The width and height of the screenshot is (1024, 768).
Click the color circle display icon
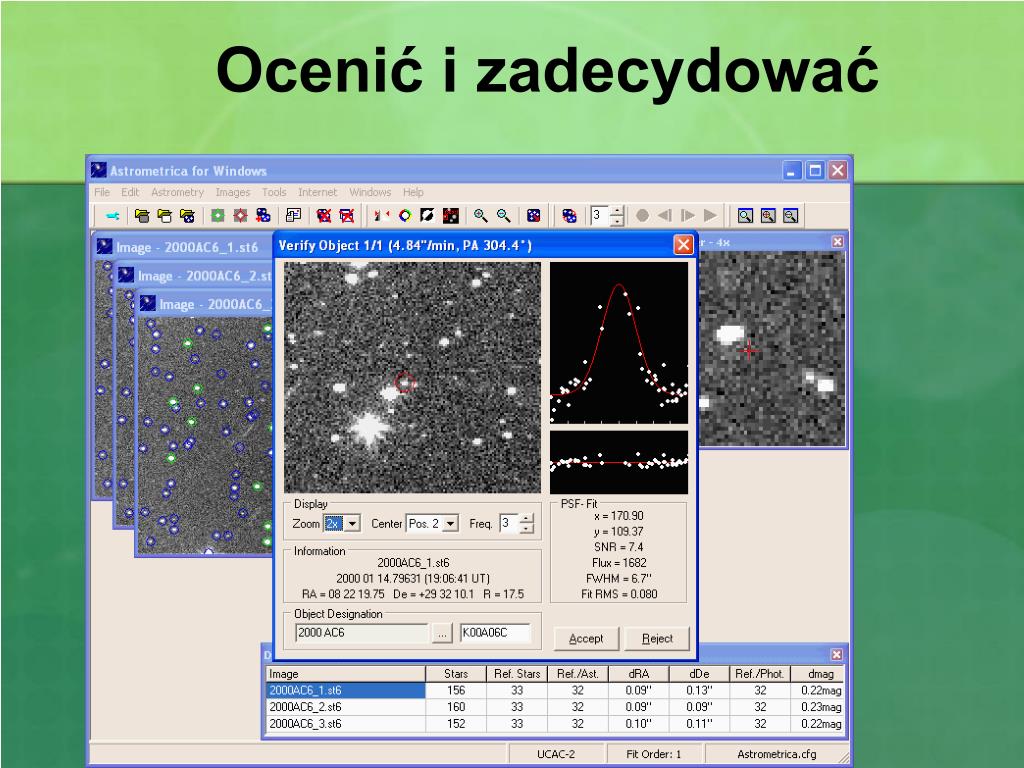[405, 216]
